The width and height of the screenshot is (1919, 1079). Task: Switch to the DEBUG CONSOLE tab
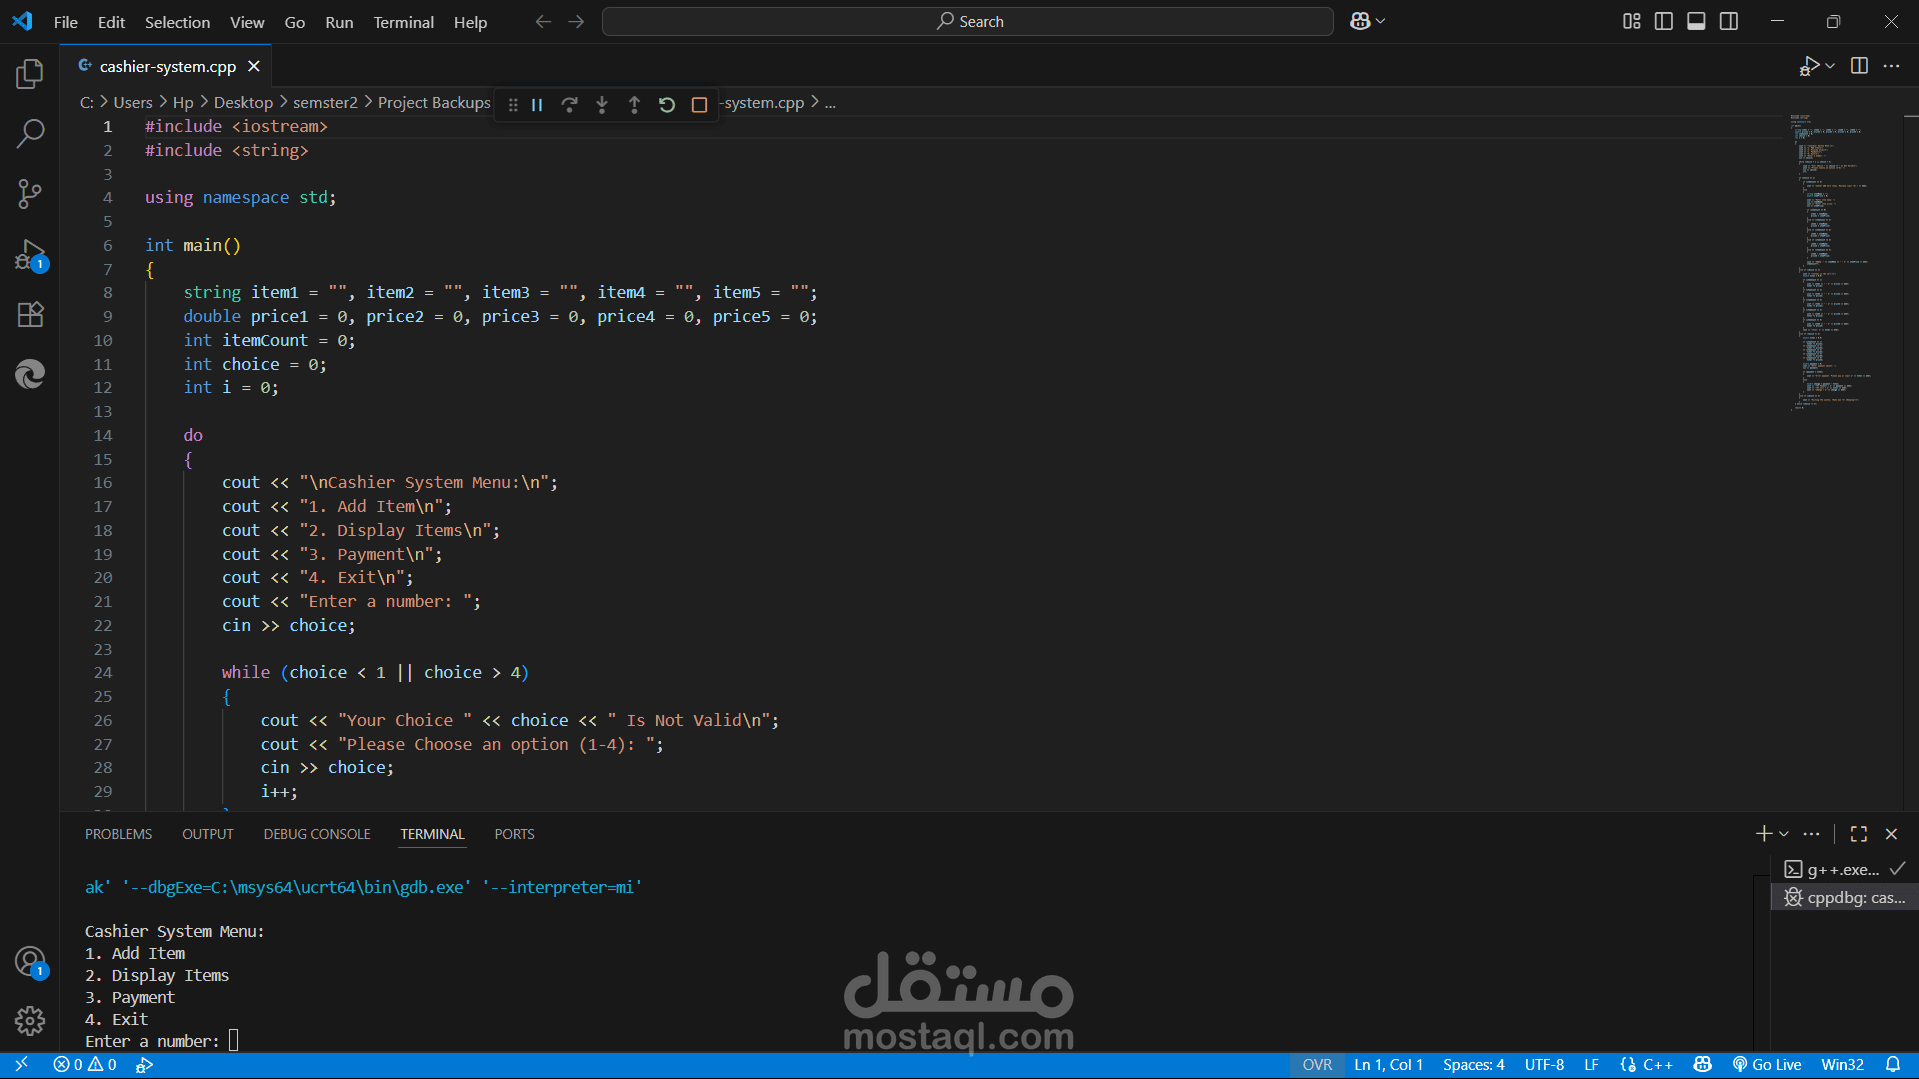coord(317,834)
